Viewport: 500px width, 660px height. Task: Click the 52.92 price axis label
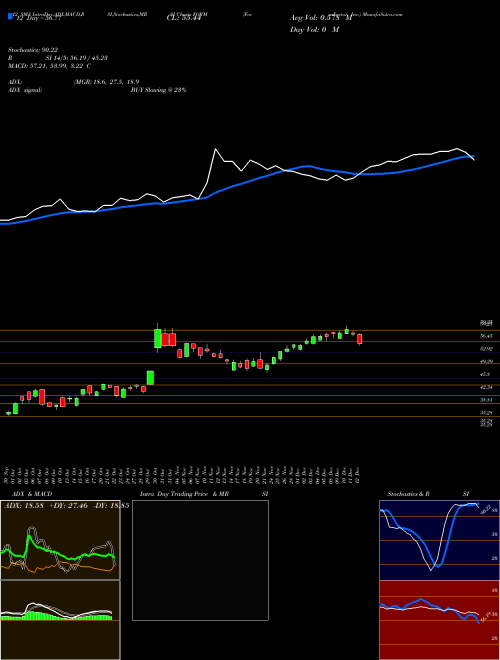pos(486,349)
